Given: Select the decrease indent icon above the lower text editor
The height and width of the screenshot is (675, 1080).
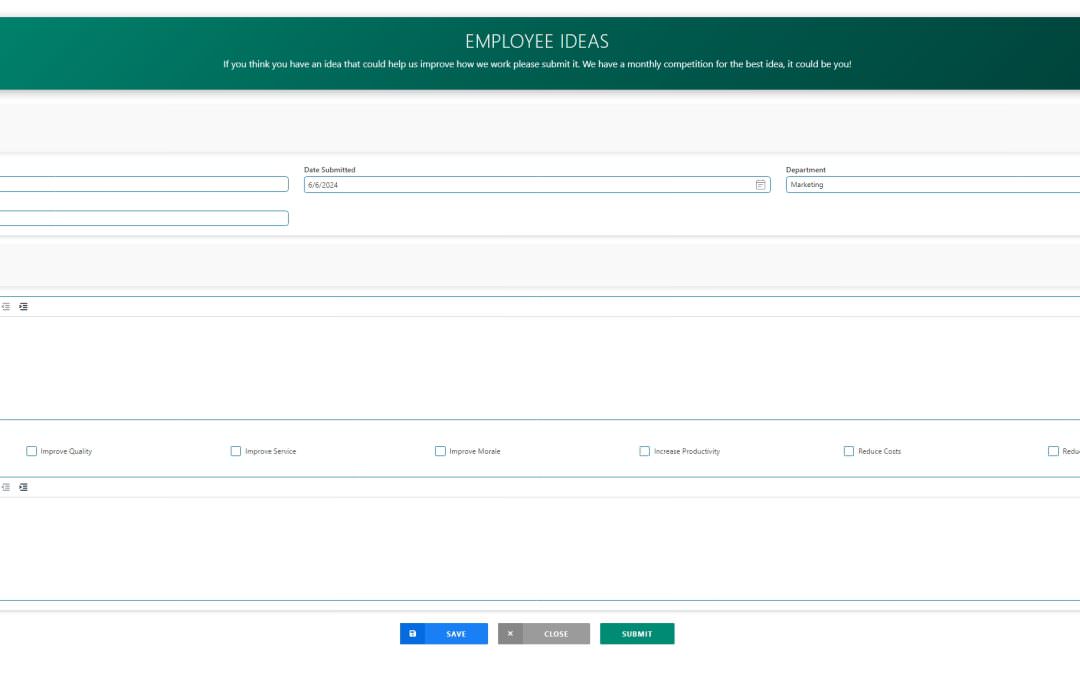Looking at the screenshot, I should coord(6,487).
